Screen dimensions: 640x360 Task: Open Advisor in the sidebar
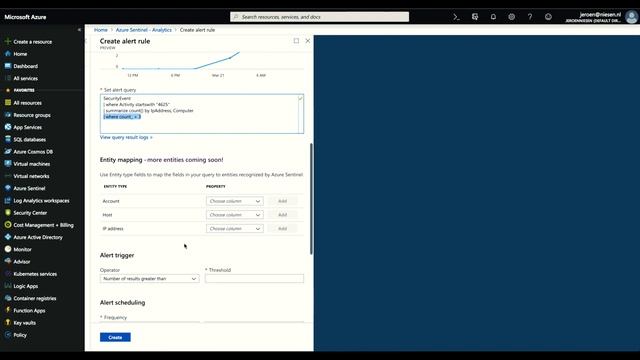click(22, 262)
